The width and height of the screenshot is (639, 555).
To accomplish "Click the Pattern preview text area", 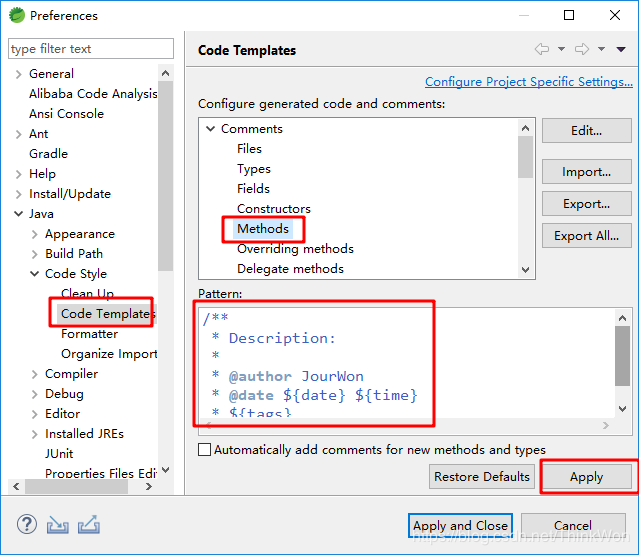I will pyautogui.click(x=406, y=363).
